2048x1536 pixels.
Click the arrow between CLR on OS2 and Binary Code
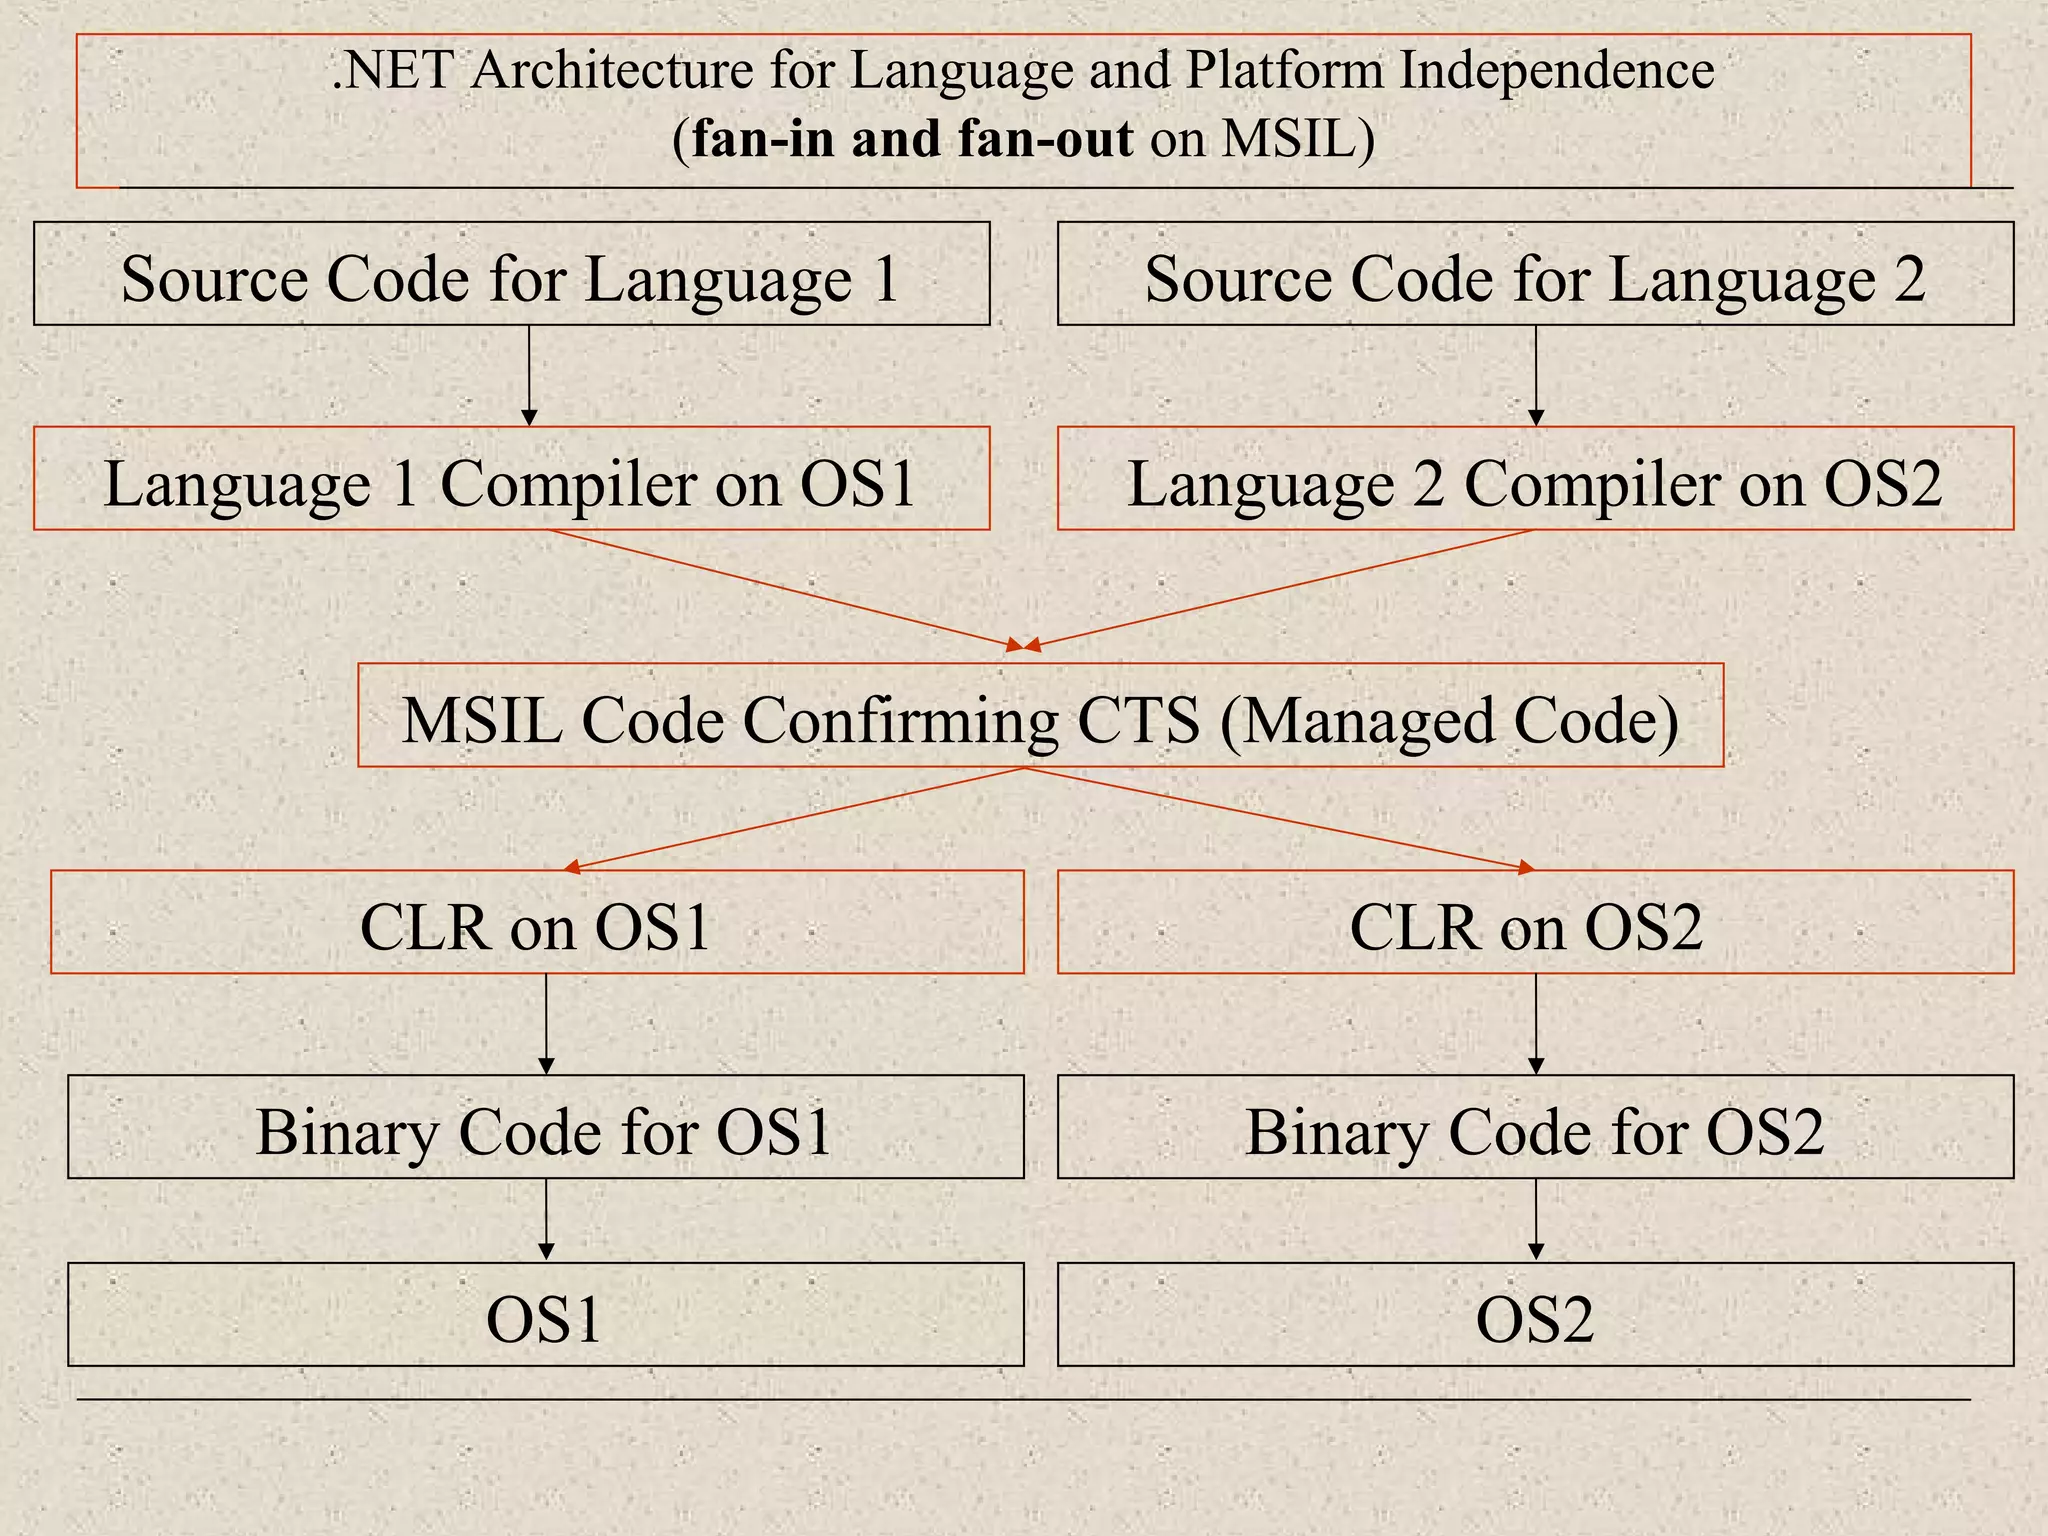coord(1536,1023)
